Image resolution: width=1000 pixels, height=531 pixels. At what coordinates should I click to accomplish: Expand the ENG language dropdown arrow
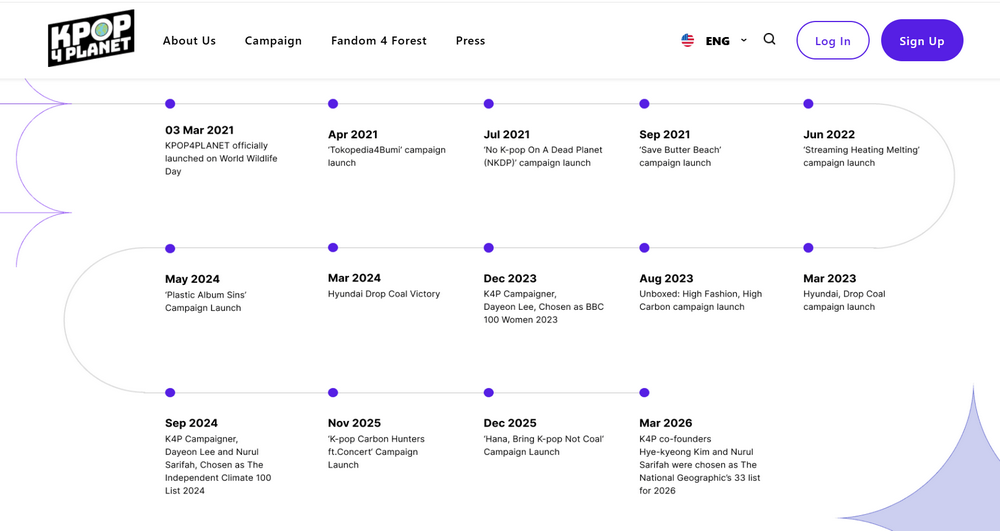[x=744, y=40]
